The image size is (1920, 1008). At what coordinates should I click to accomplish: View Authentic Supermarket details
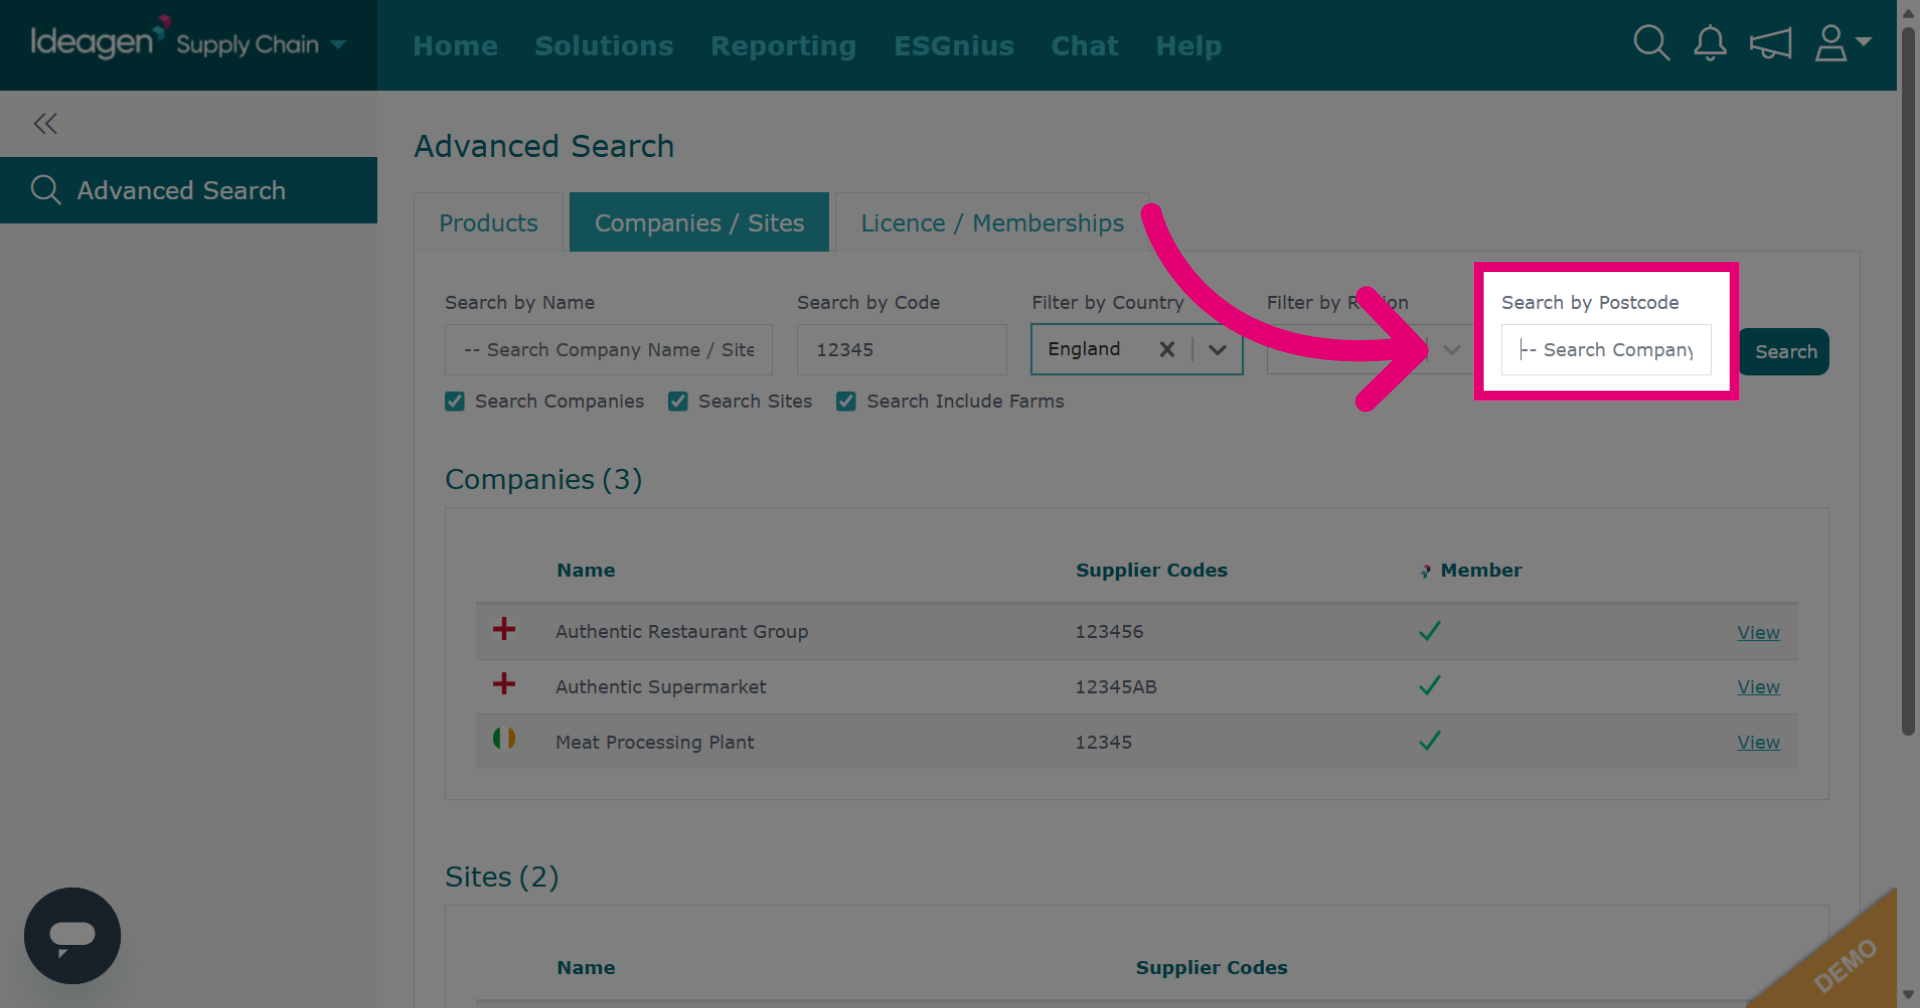coord(1758,687)
